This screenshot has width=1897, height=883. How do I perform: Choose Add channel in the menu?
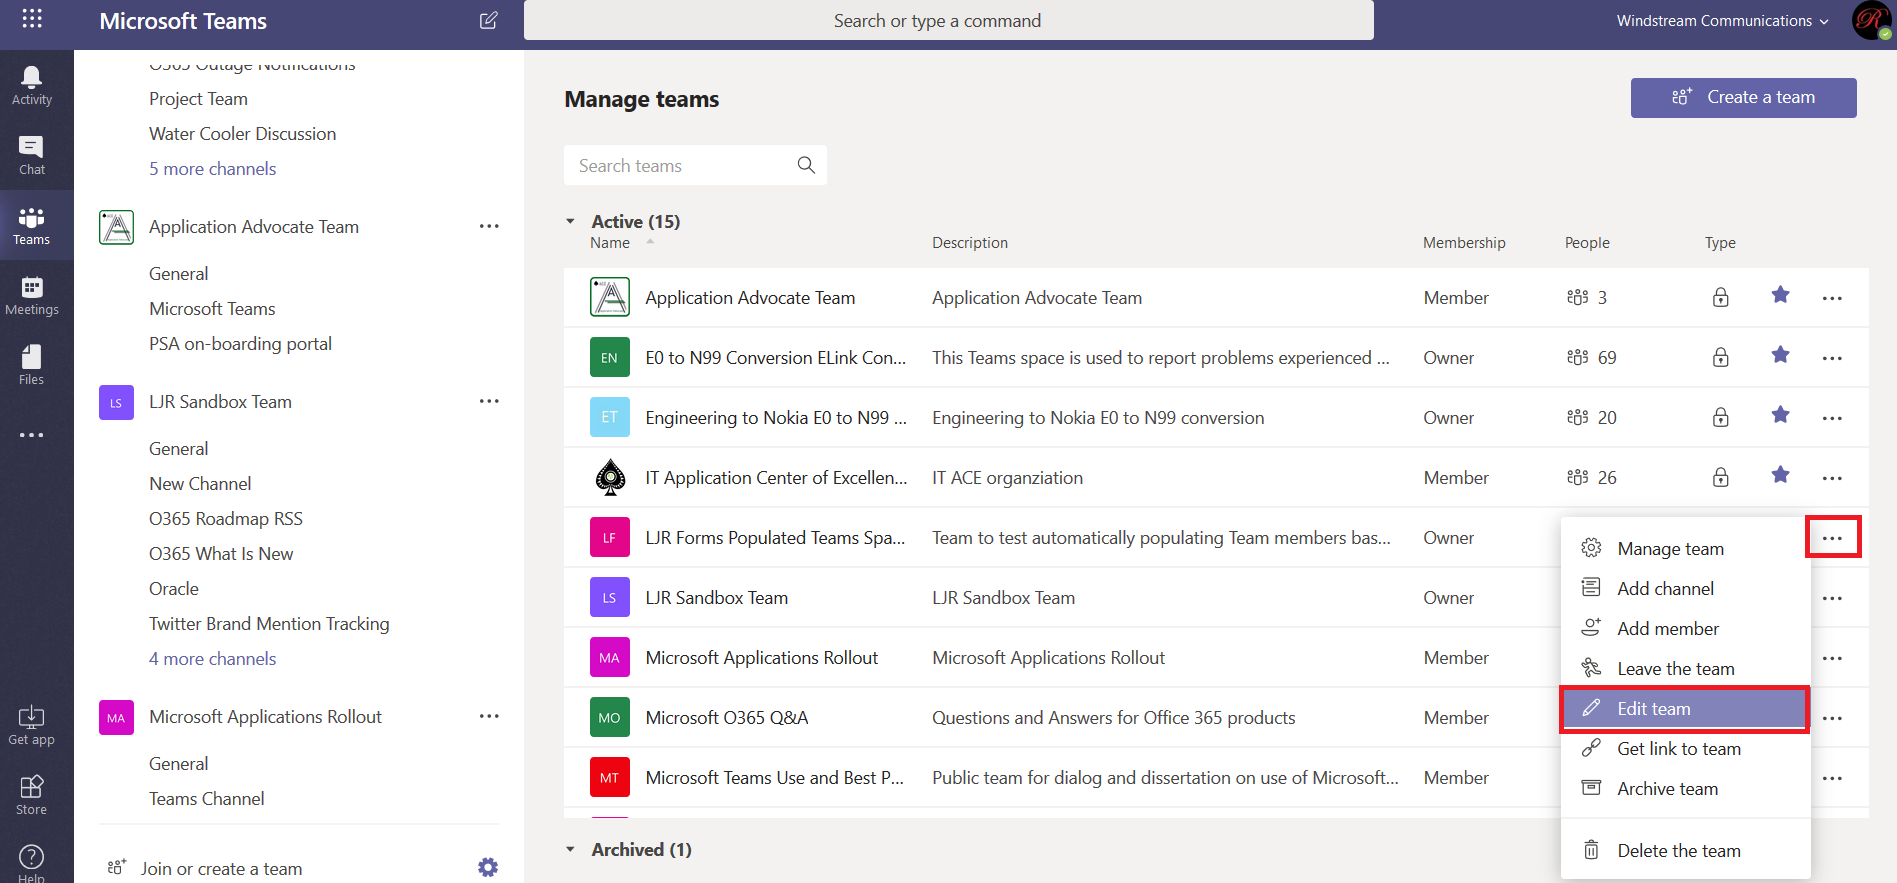click(x=1685, y=588)
